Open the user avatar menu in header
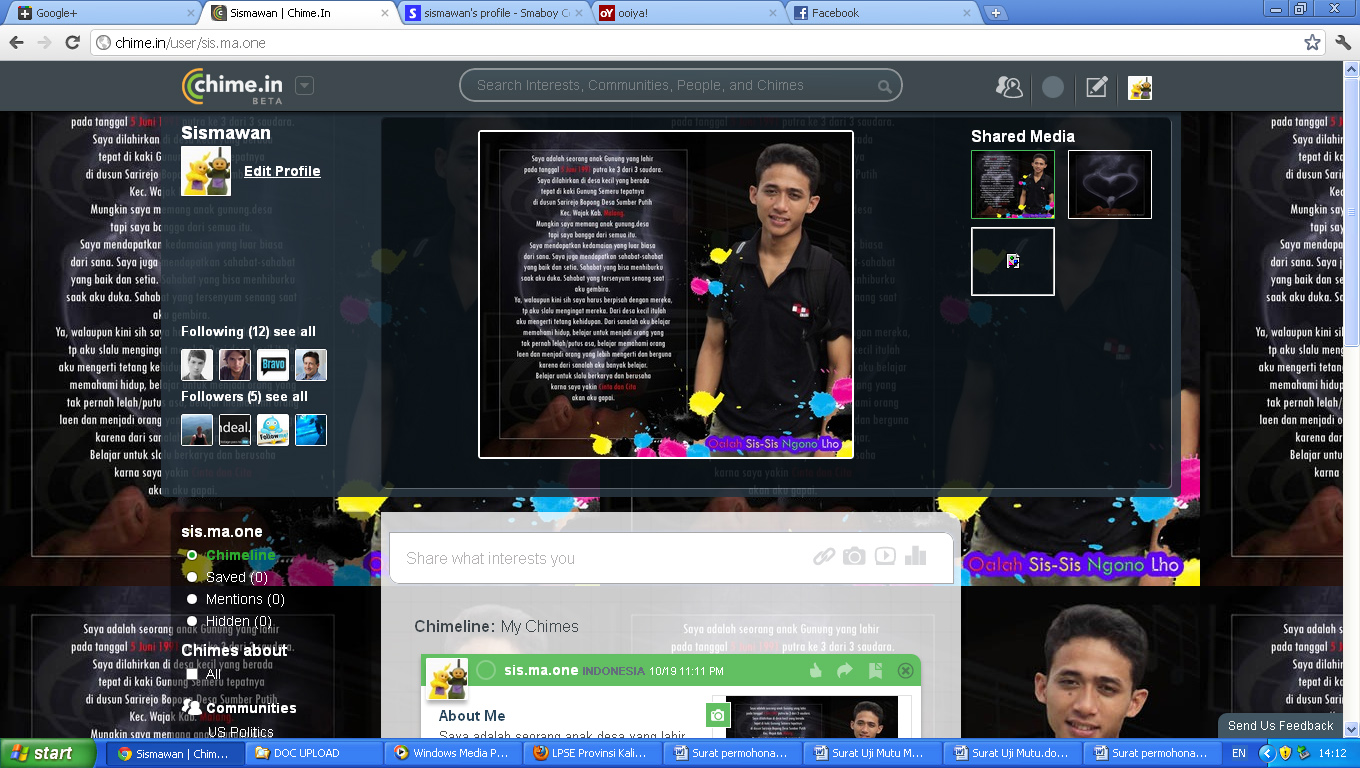The height and width of the screenshot is (768, 1360). 1140,88
